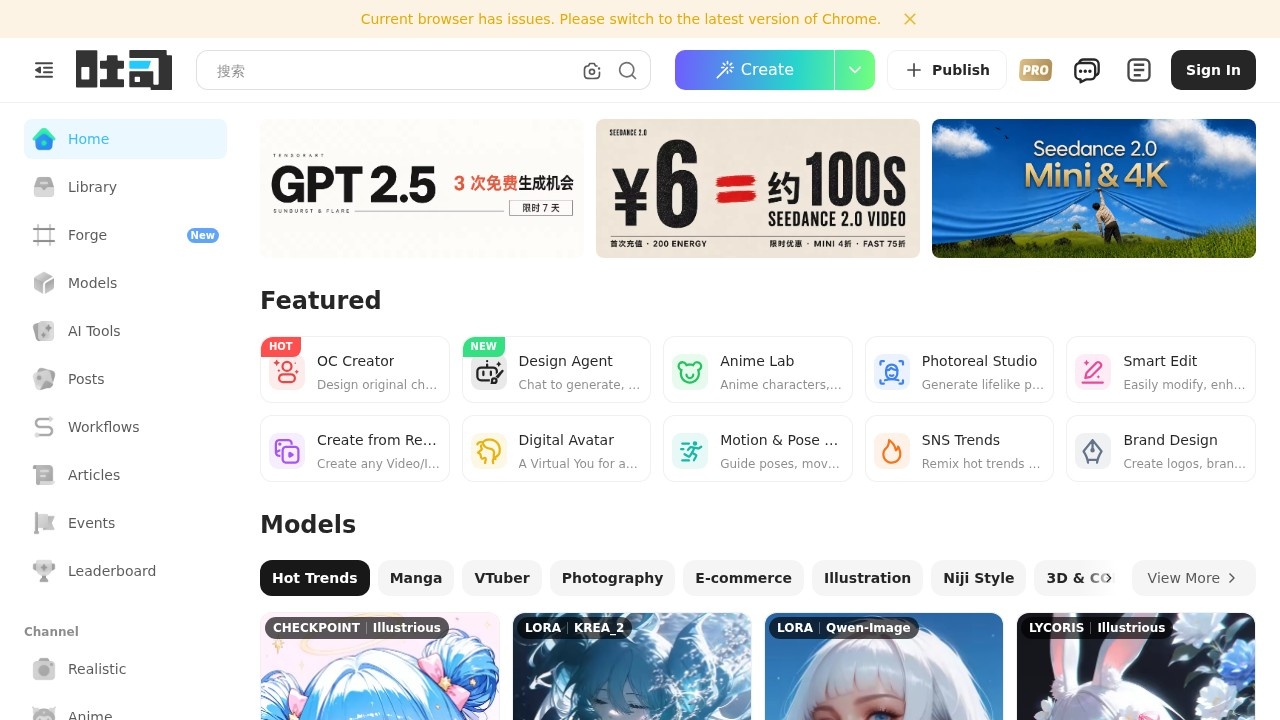Launch Smart Edit tool
The height and width of the screenshot is (720, 1280).
[x=1161, y=370]
